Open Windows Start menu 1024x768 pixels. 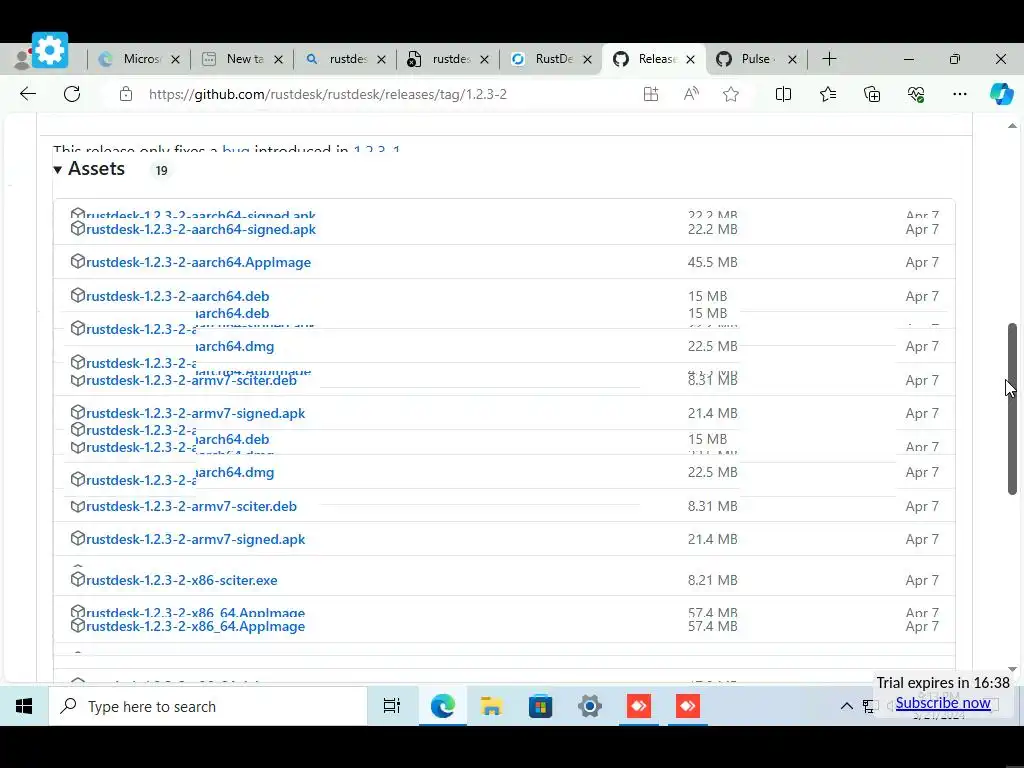[24, 706]
